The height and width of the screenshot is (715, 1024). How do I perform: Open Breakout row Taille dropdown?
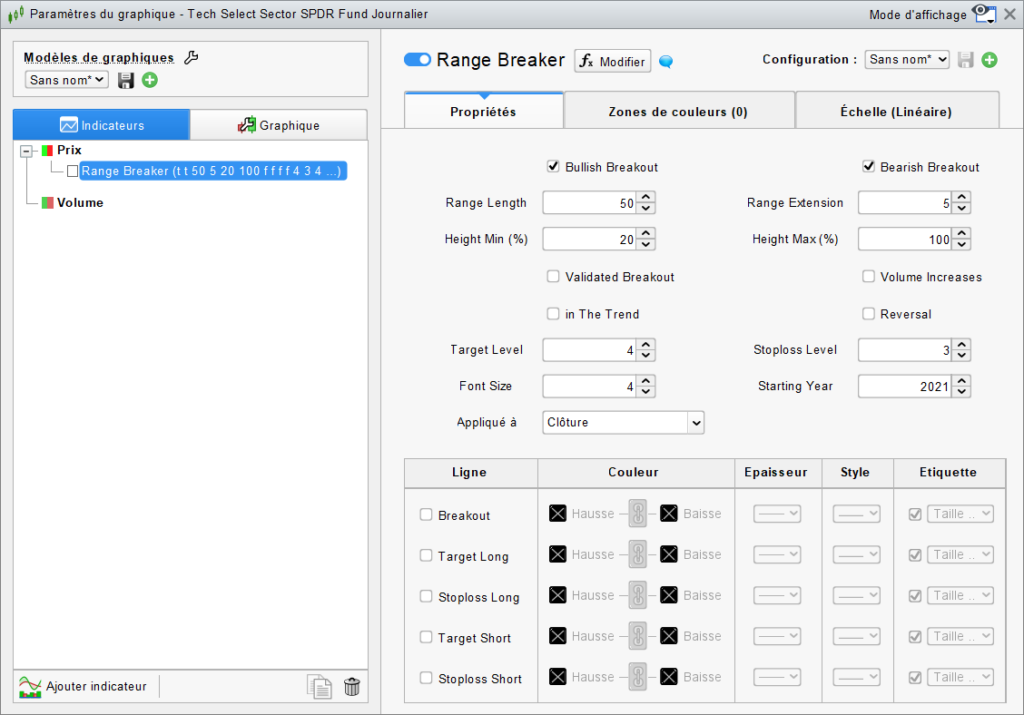(961, 514)
